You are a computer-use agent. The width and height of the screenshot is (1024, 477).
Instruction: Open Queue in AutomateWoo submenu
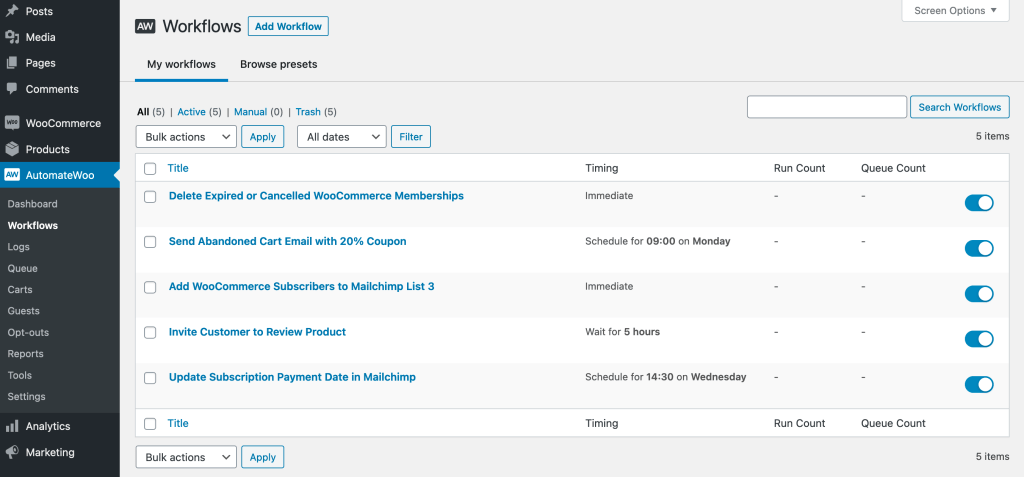(22, 269)
